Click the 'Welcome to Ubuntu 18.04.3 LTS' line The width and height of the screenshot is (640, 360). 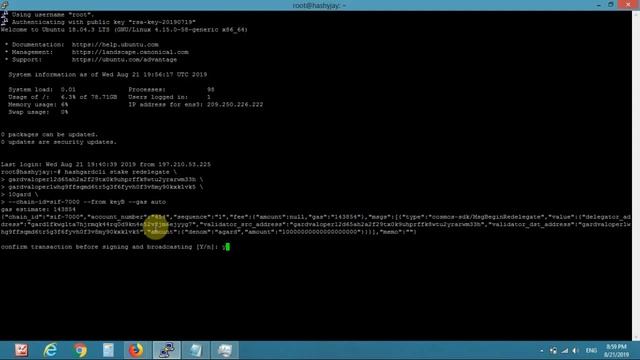[x=124, y=29]
